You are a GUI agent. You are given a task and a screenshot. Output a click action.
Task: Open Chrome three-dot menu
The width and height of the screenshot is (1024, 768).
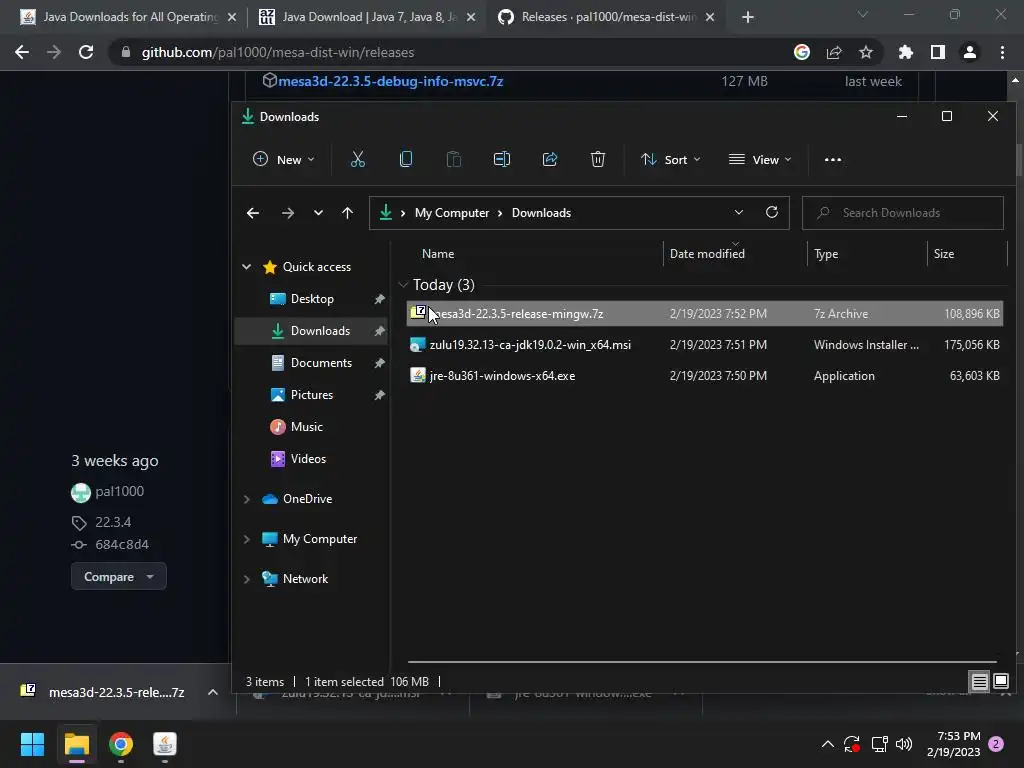(x=1002, y=52)
